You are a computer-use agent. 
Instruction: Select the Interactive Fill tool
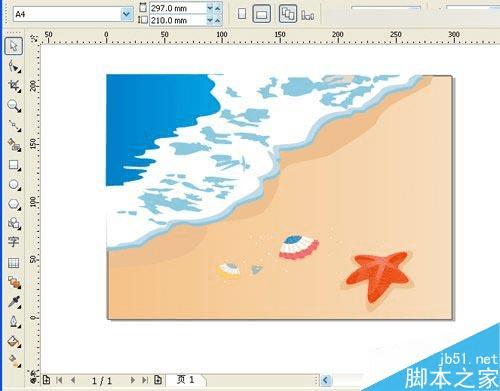tap(14, 361)
